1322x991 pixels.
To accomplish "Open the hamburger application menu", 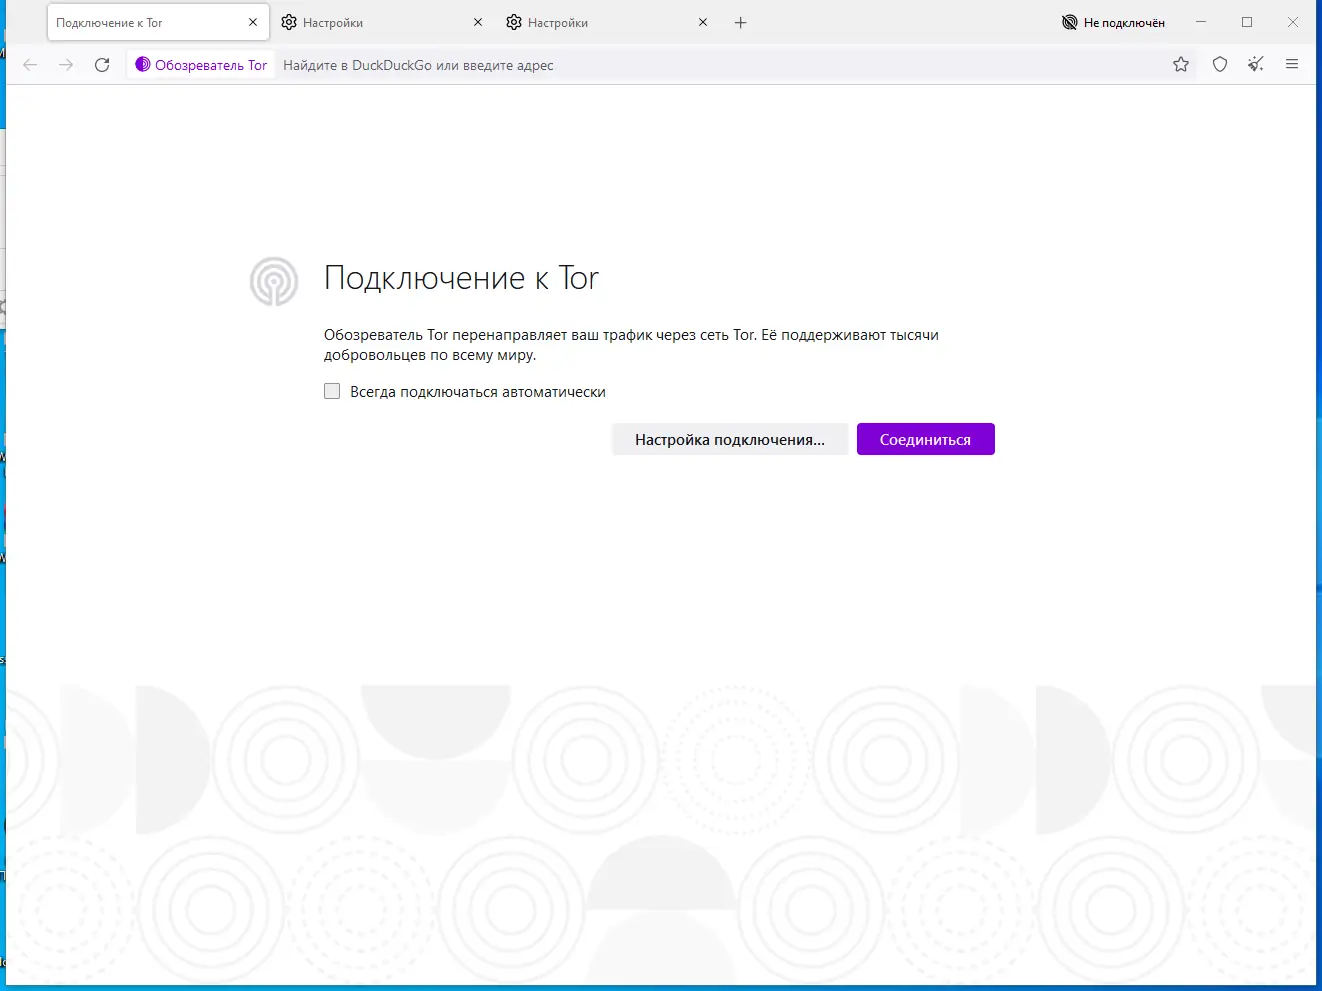I will (x=1292, y=65).
